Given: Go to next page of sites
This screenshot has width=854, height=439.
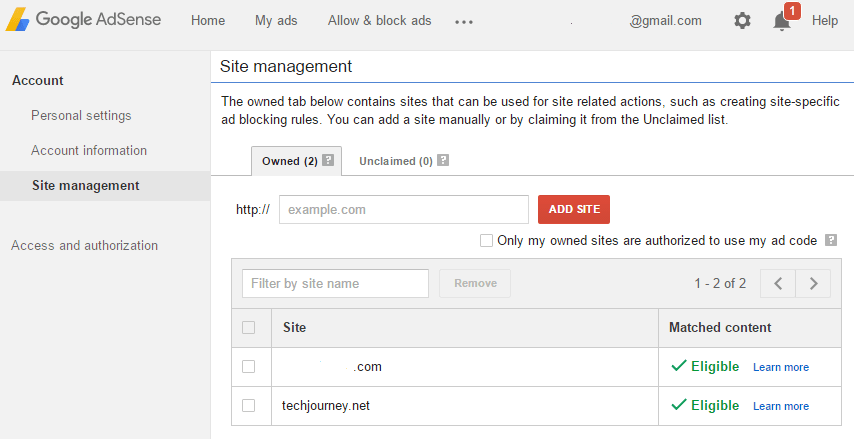Looking at the screenshot, I should (813, 283).
